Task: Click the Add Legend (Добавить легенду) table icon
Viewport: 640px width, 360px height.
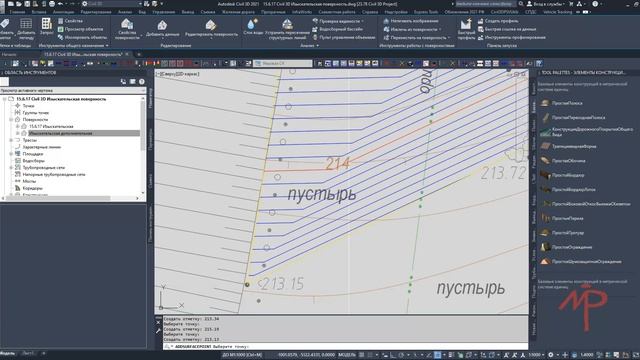Action: click(x=26, y=24)
